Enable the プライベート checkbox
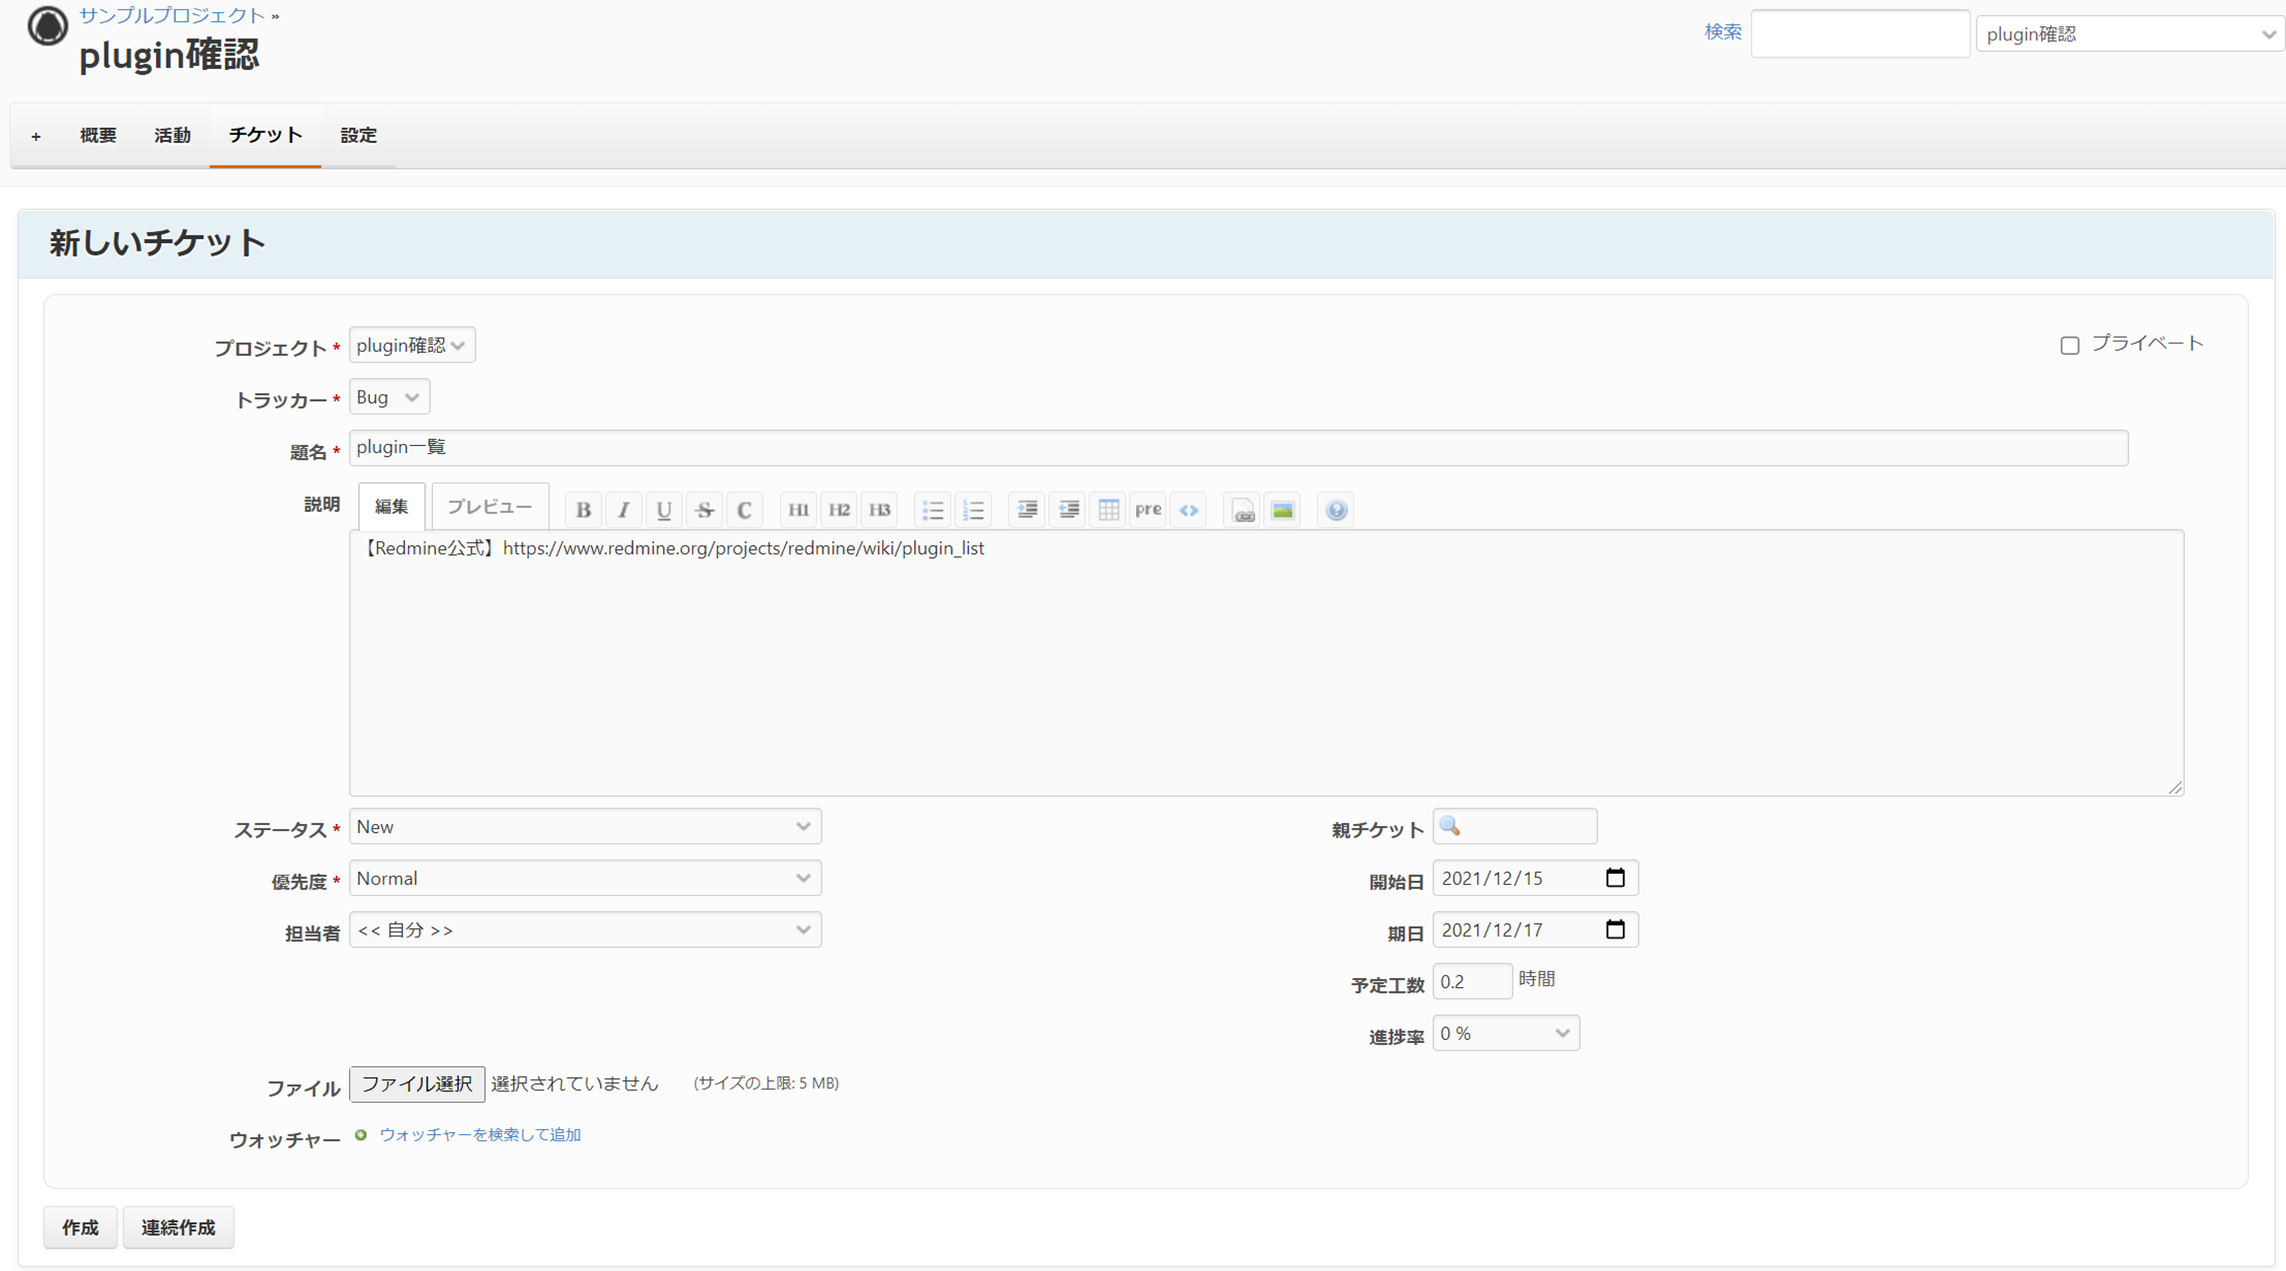 coord(2070,345)
